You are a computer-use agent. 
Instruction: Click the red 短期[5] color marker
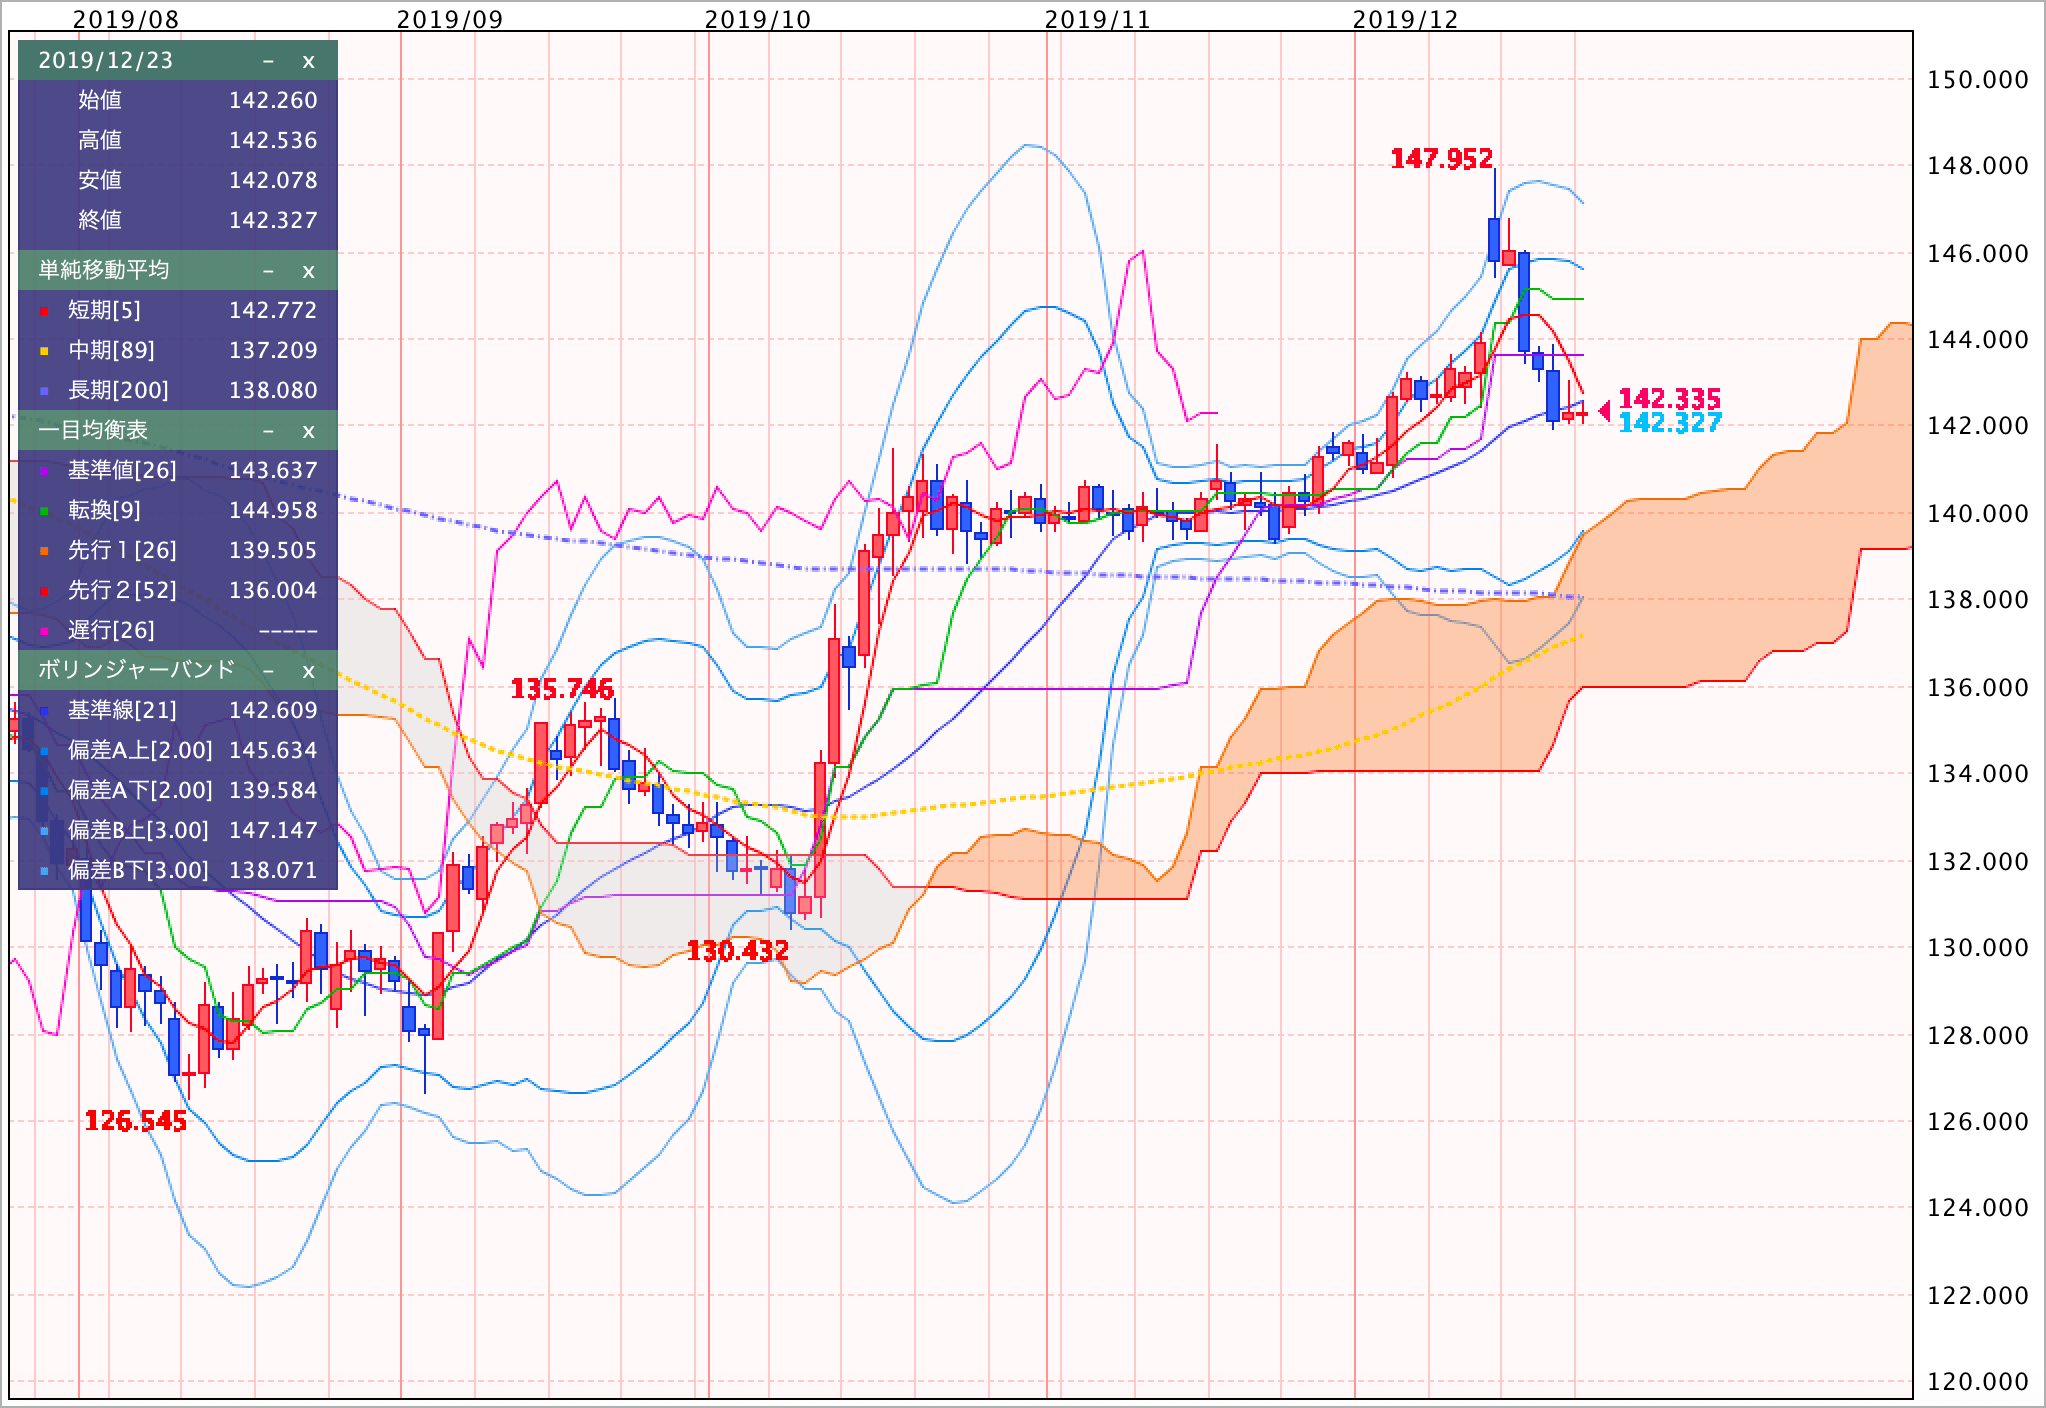44,312
